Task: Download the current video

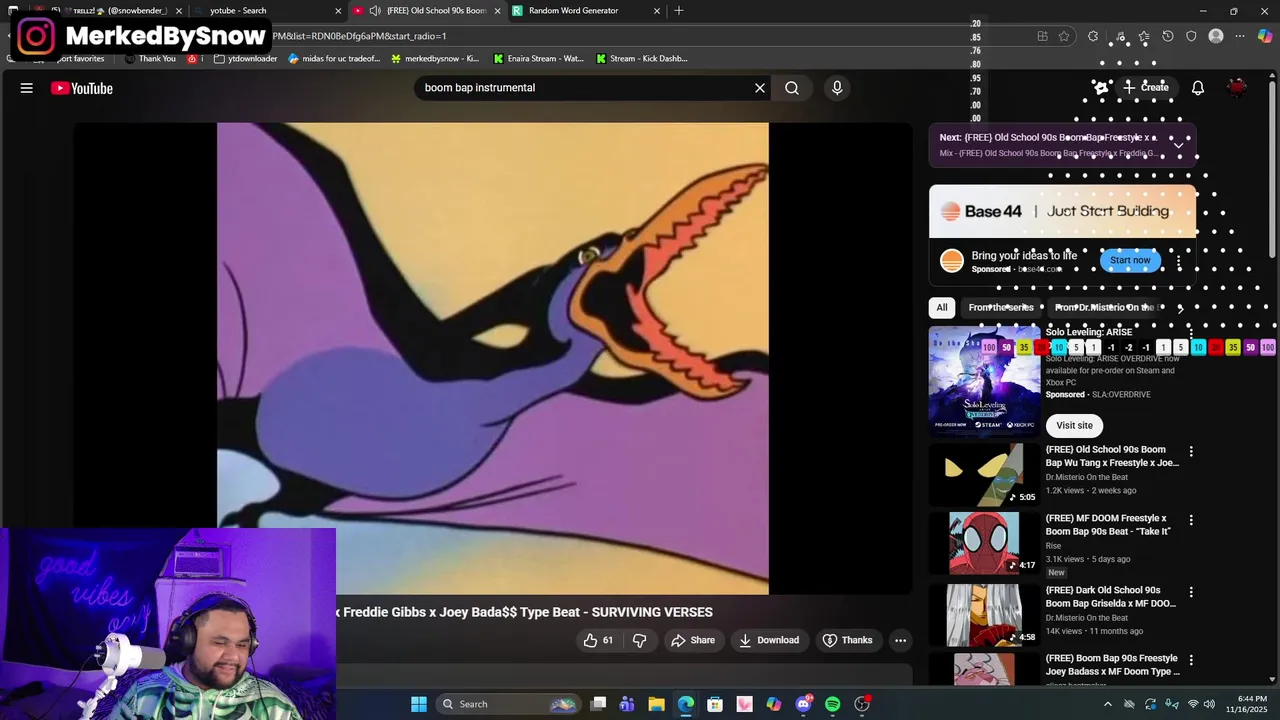Action: 769,640
